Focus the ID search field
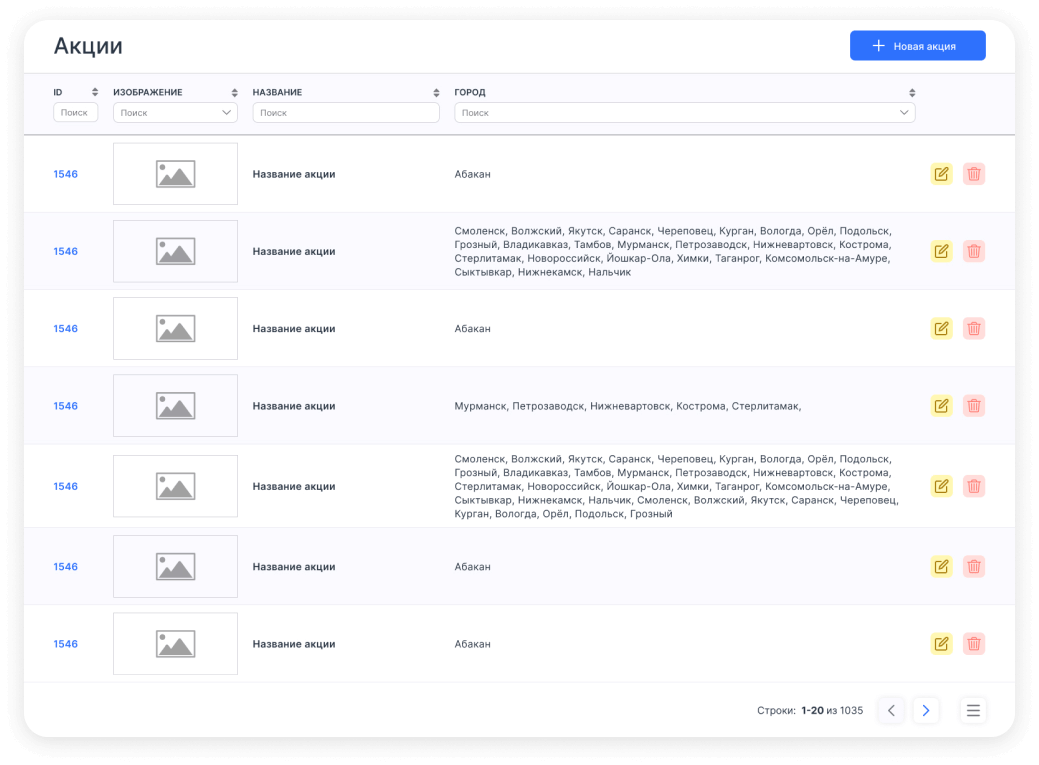 coord(75,113)
